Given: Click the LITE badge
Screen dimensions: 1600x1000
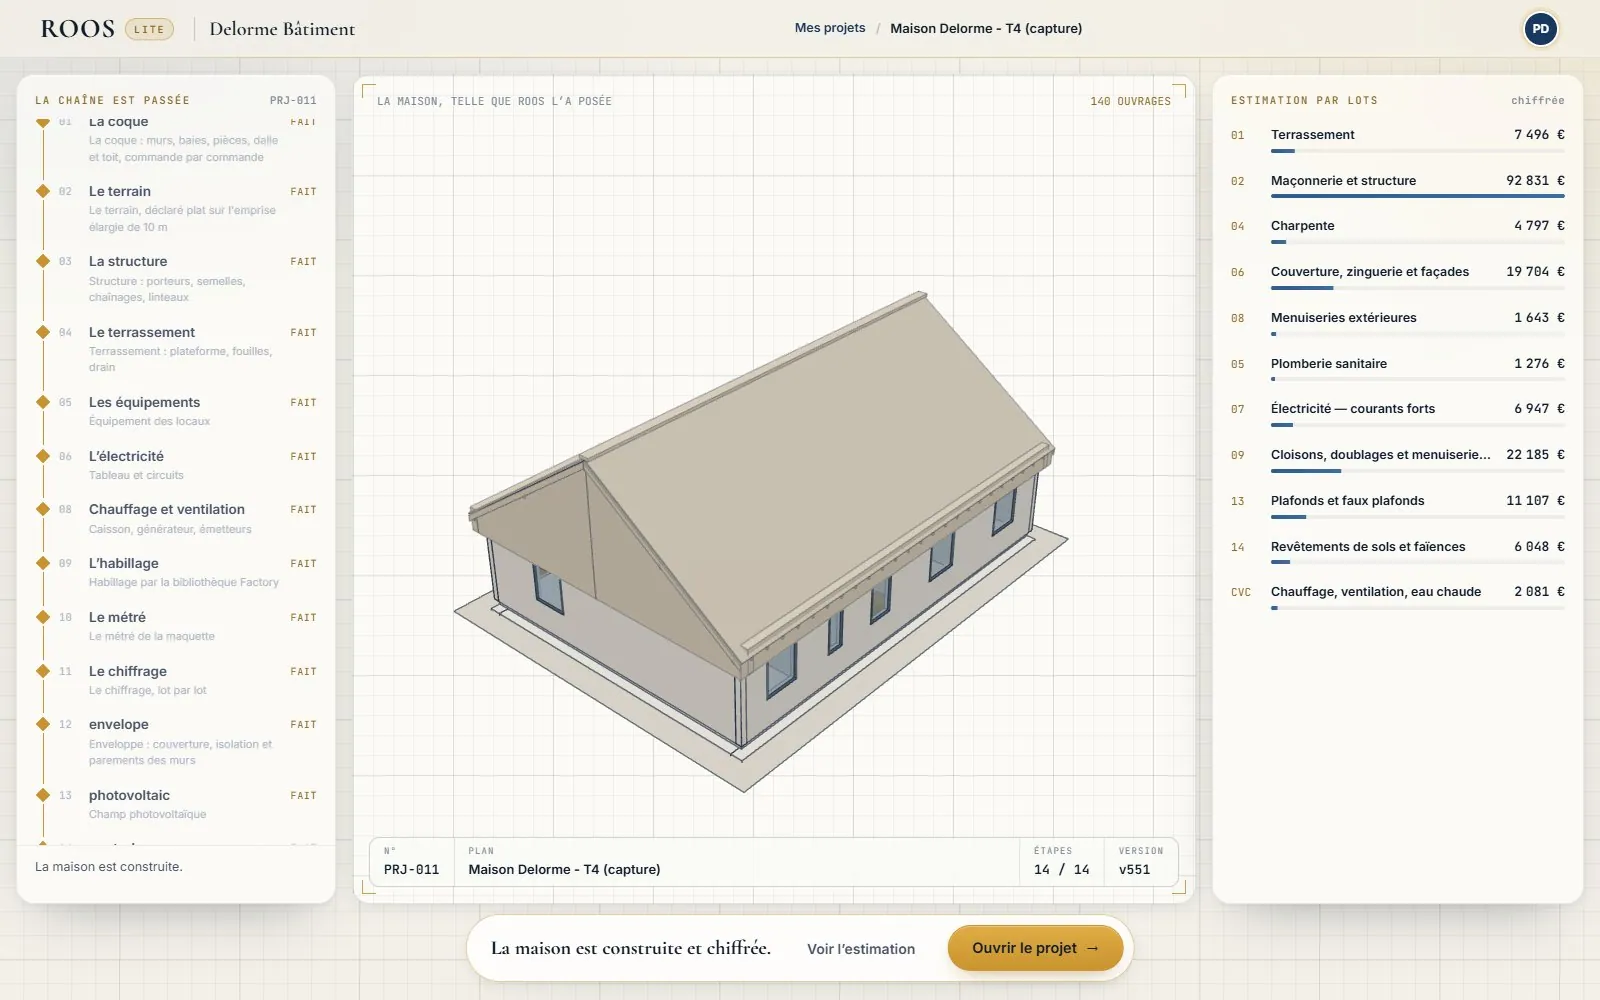Looking at the screenshot, I should tap(149, 29).
